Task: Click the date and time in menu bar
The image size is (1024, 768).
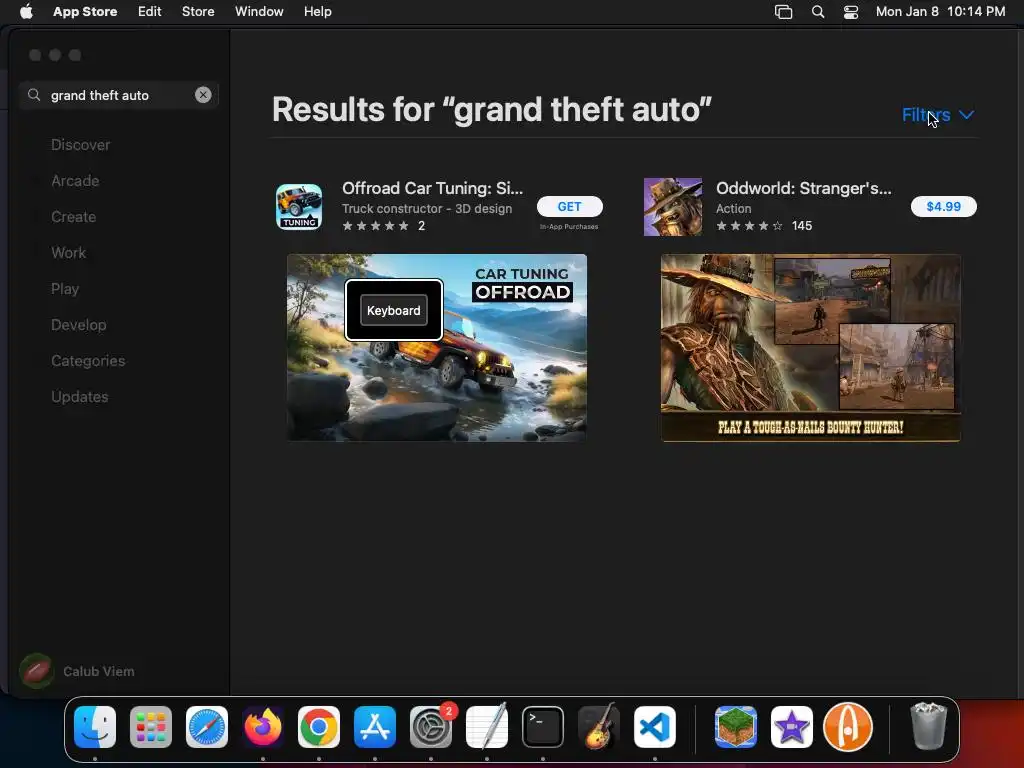Action: coord(940,11)
